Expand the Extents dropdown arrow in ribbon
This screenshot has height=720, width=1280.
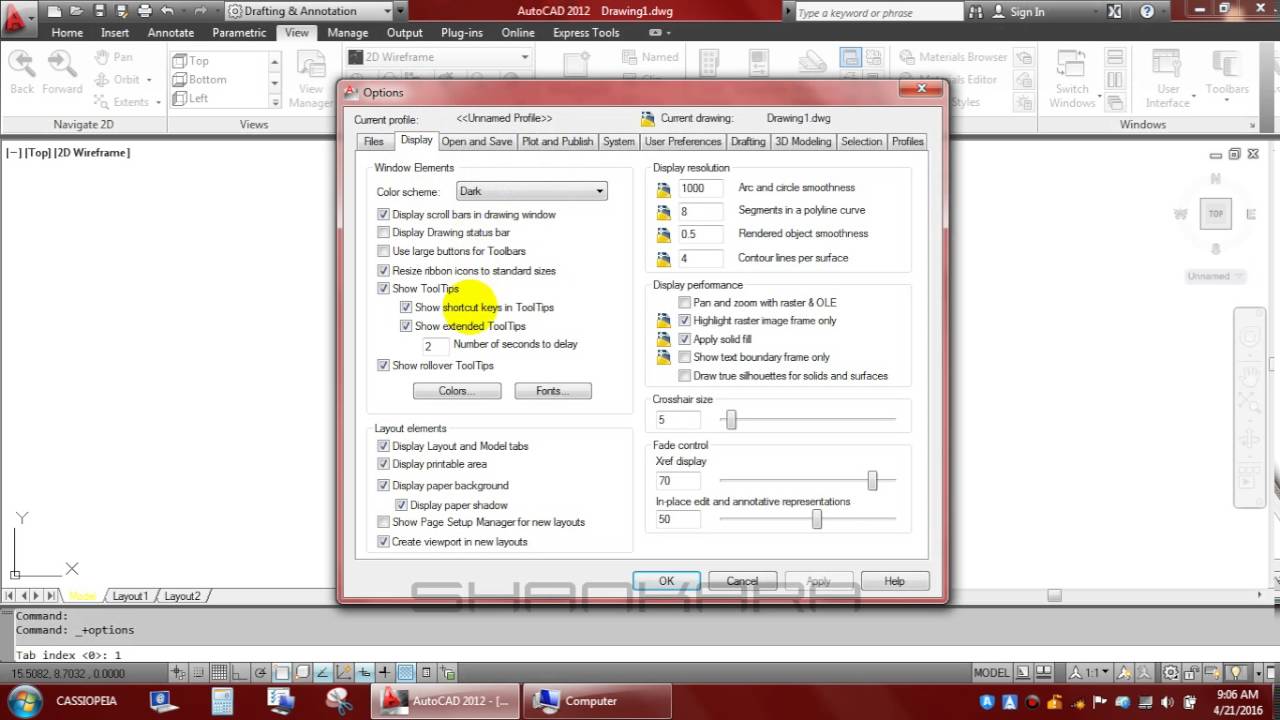pos(158,102)
